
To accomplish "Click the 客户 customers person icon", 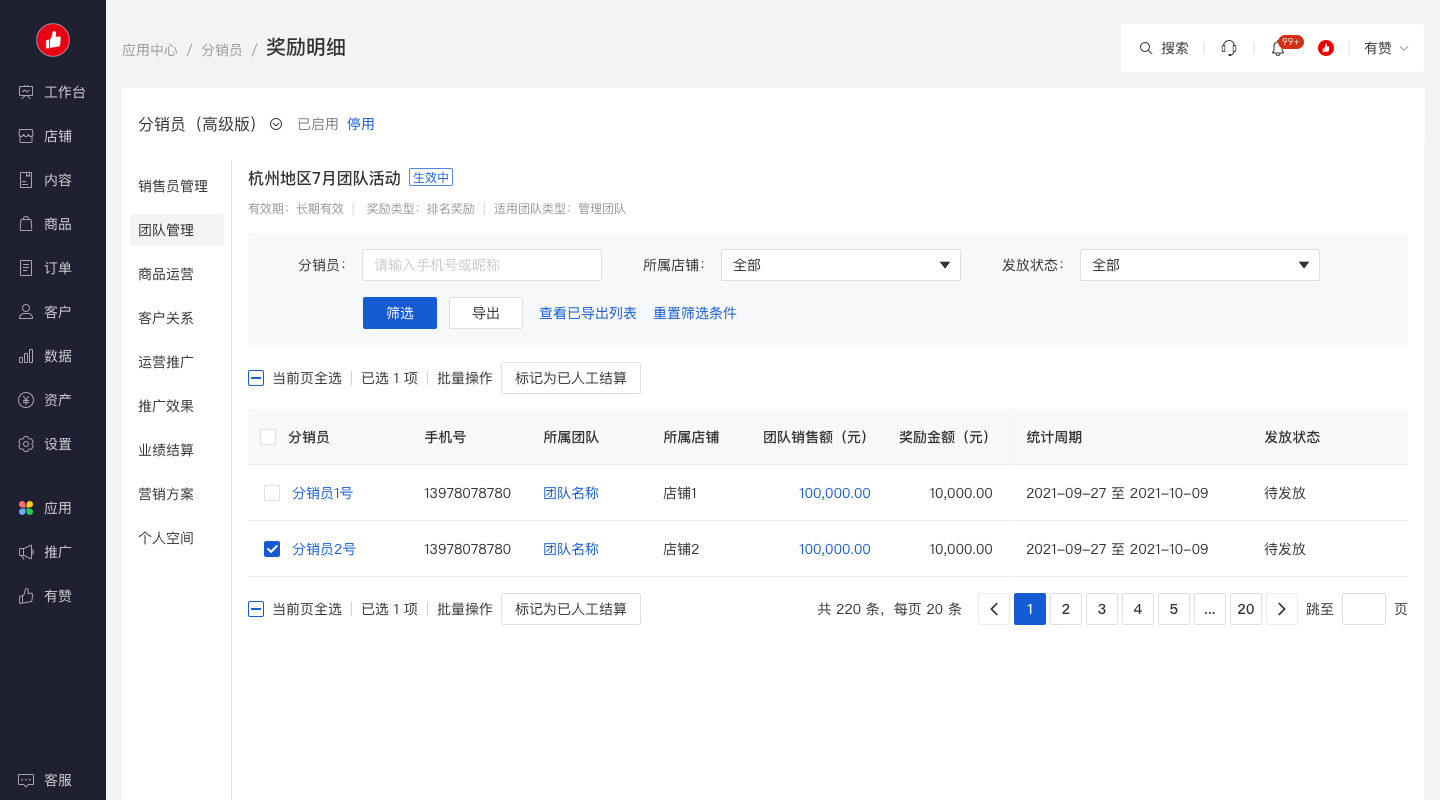I will click(26, 312).
